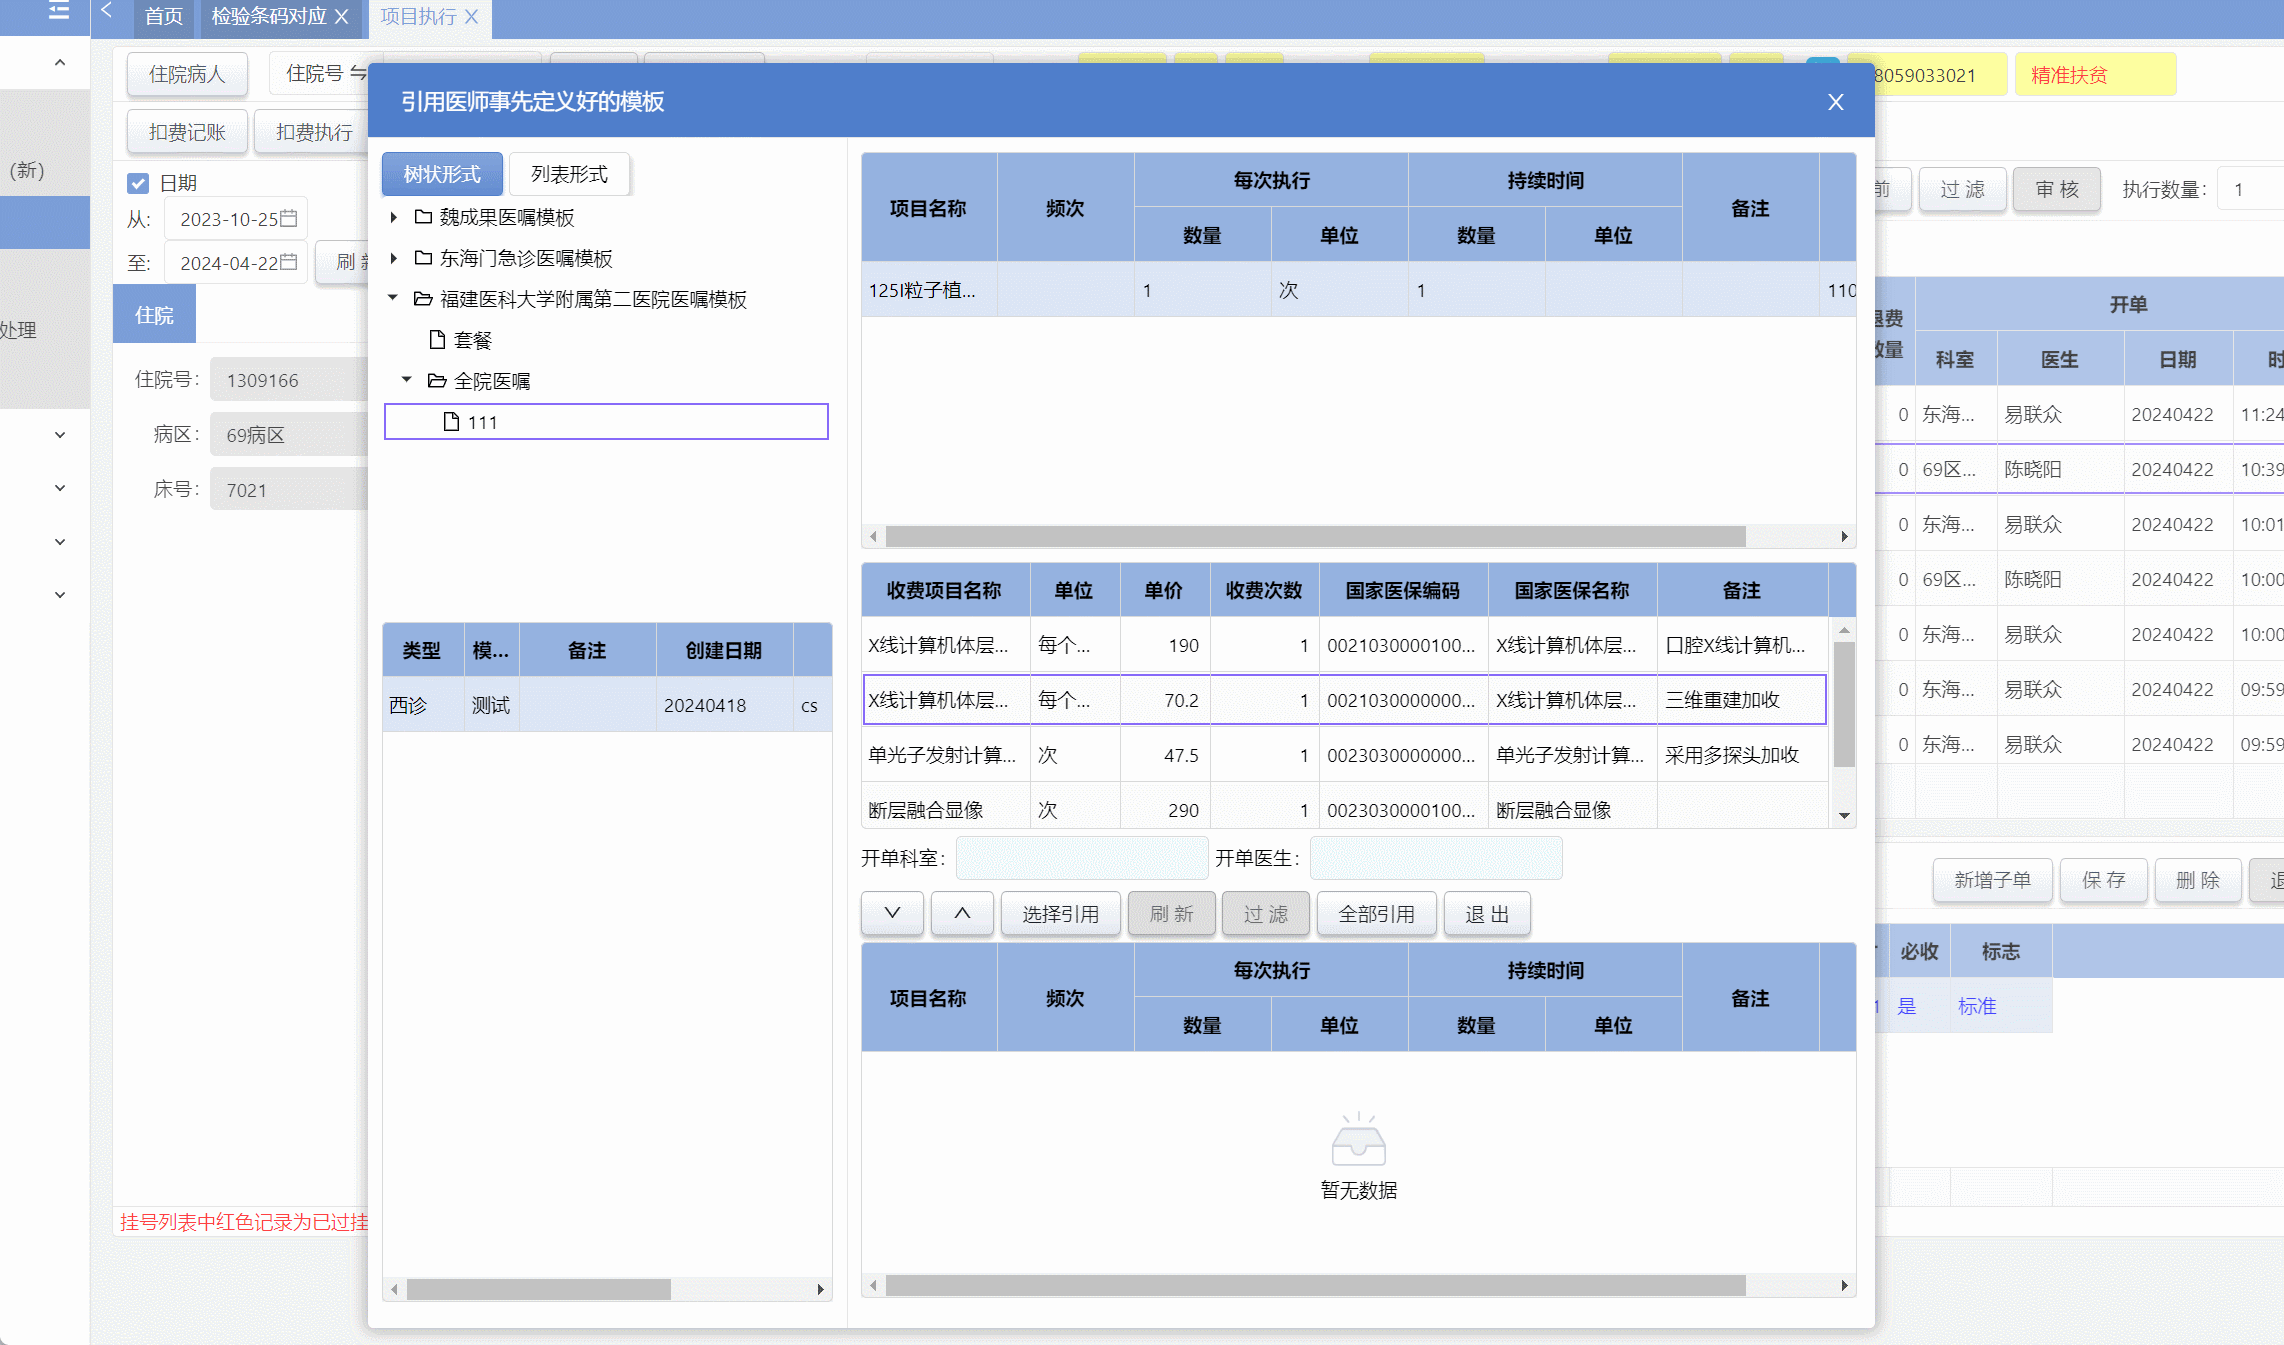
Task: Expand the 魏成果医嘱模板 folder
Action: tap(393, 217)
